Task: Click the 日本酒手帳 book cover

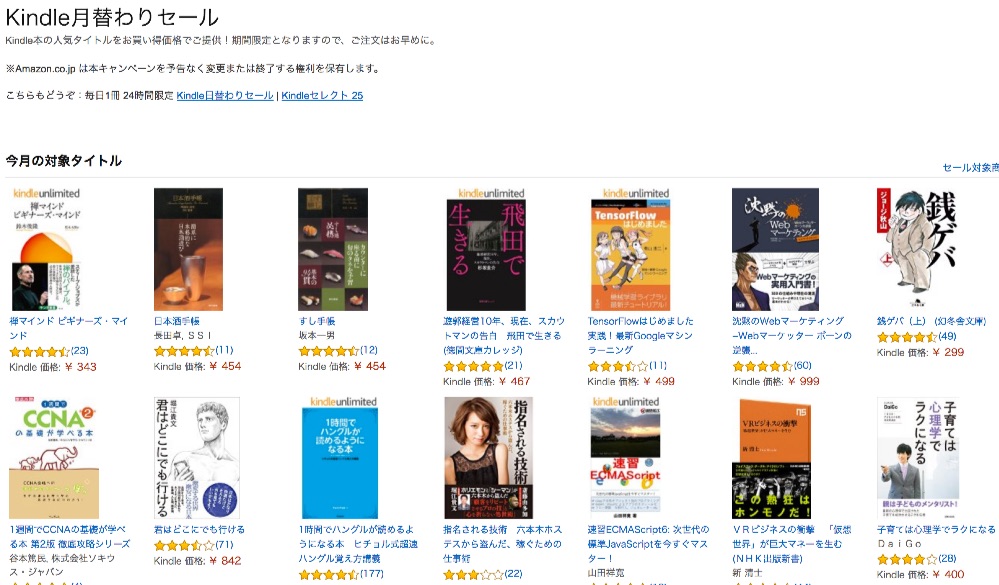Action: (189, 249)
